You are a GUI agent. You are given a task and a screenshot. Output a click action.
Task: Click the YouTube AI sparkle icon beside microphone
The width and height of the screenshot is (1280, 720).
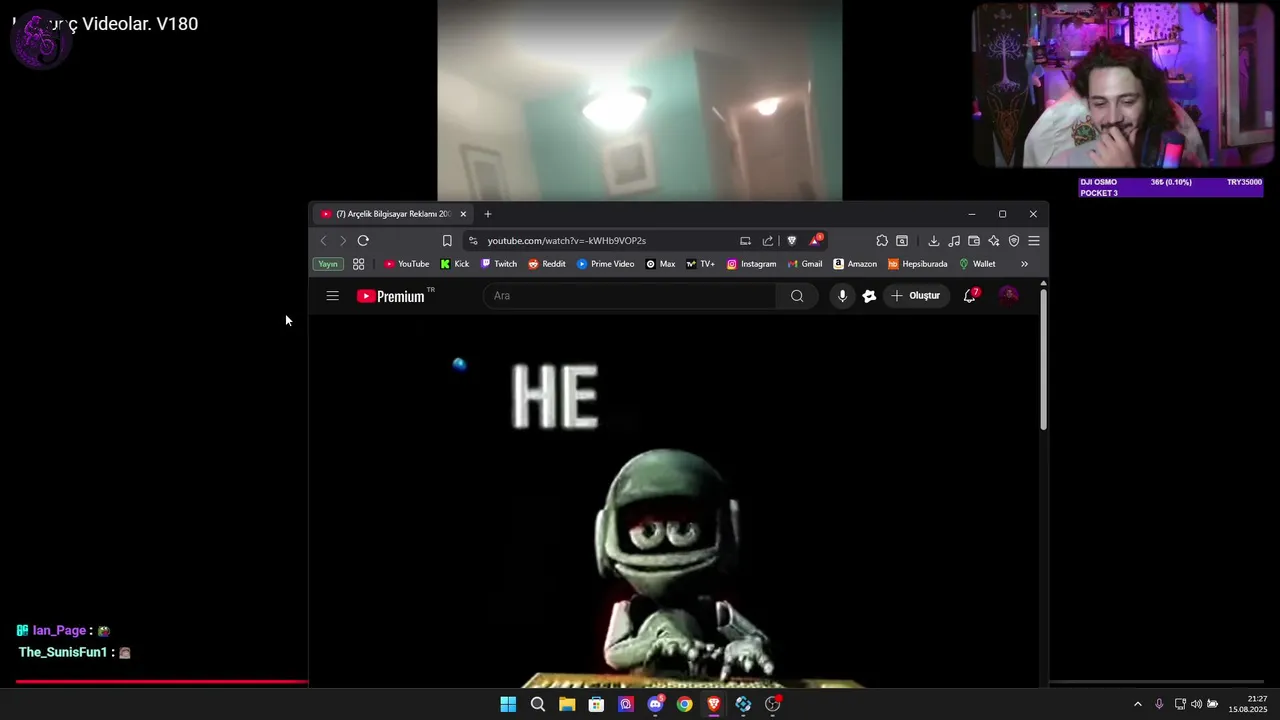(x=869, y=296)
